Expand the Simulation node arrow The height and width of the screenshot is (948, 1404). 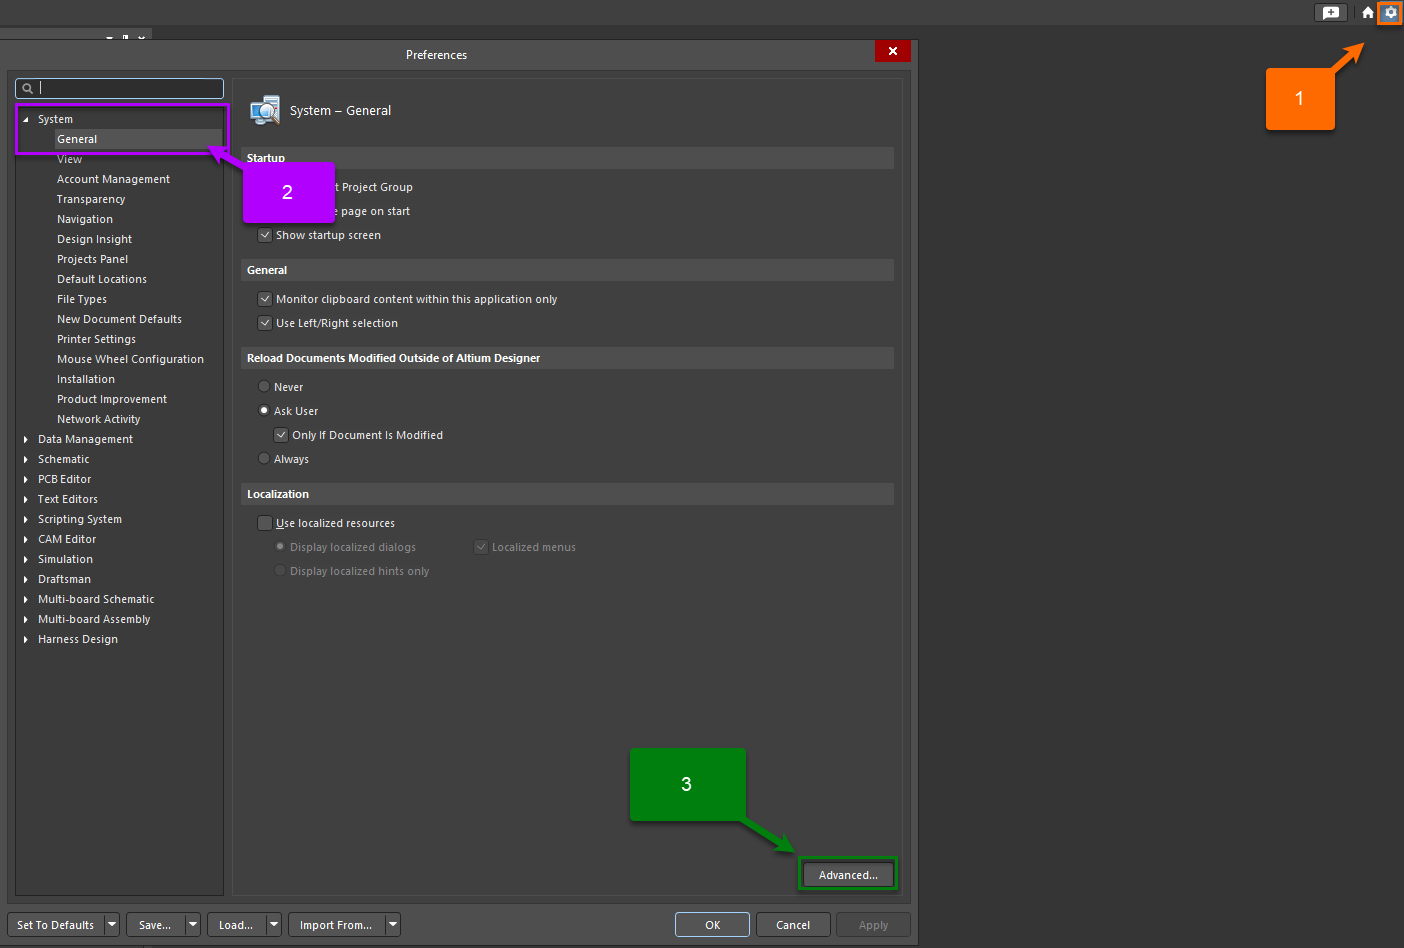pyautogui.click(x=26, y=560)
